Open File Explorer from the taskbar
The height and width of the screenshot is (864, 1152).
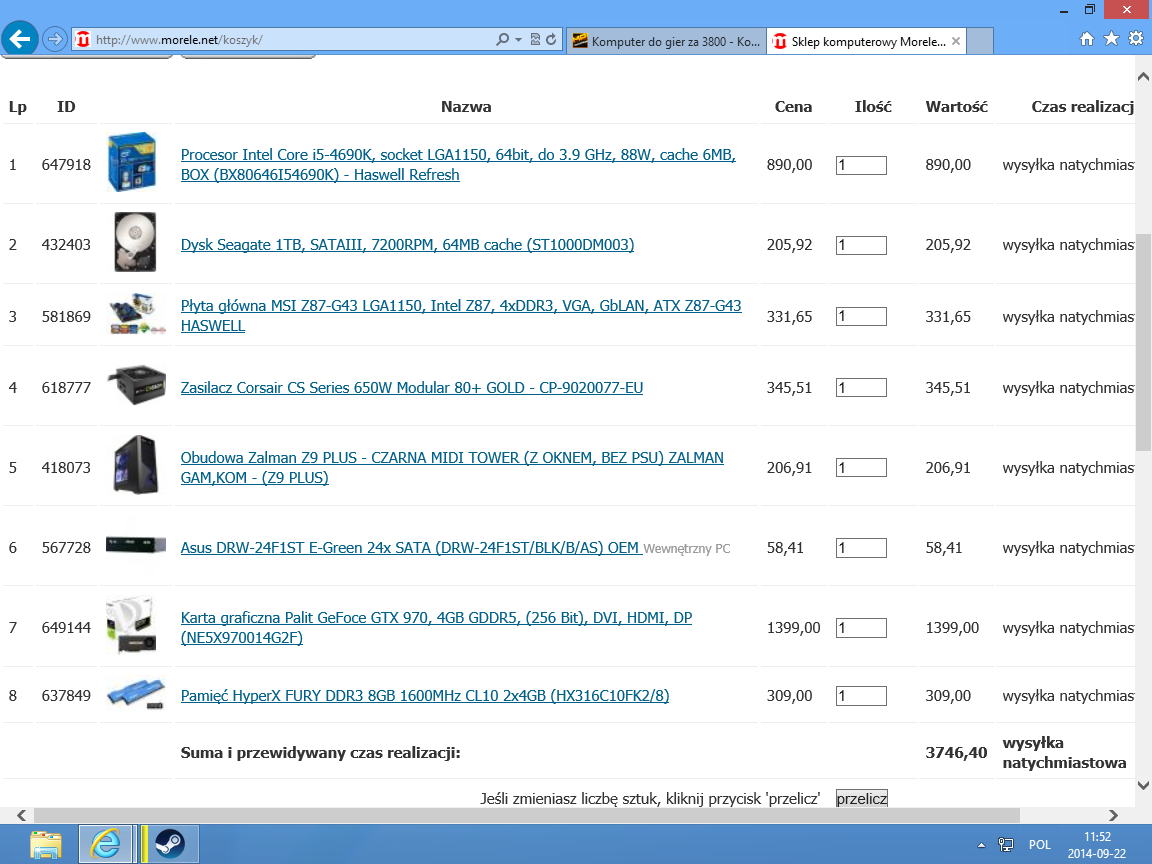46,844
